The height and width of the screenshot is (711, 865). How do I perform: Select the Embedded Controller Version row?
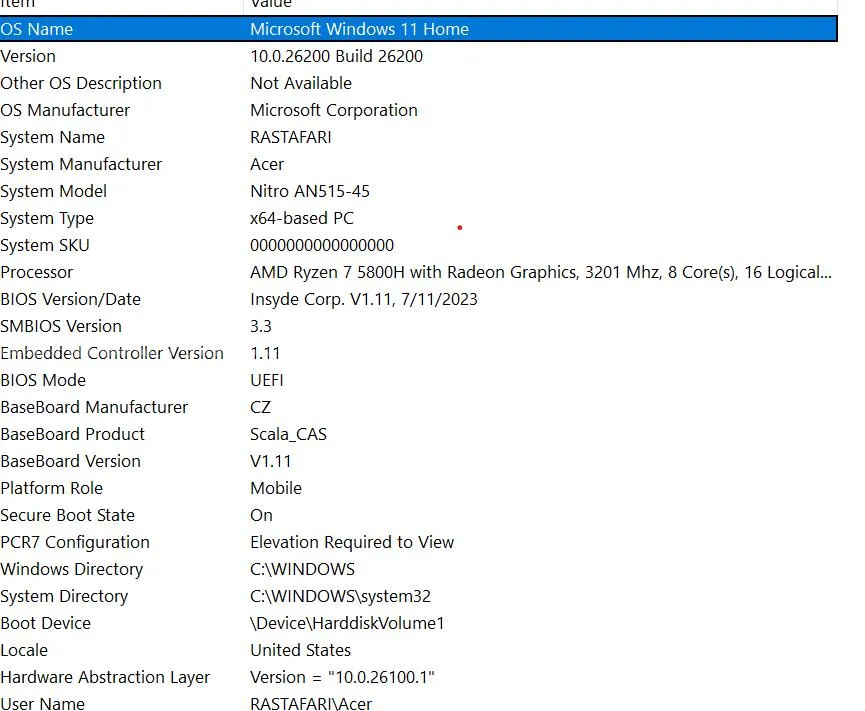(112, 353)
